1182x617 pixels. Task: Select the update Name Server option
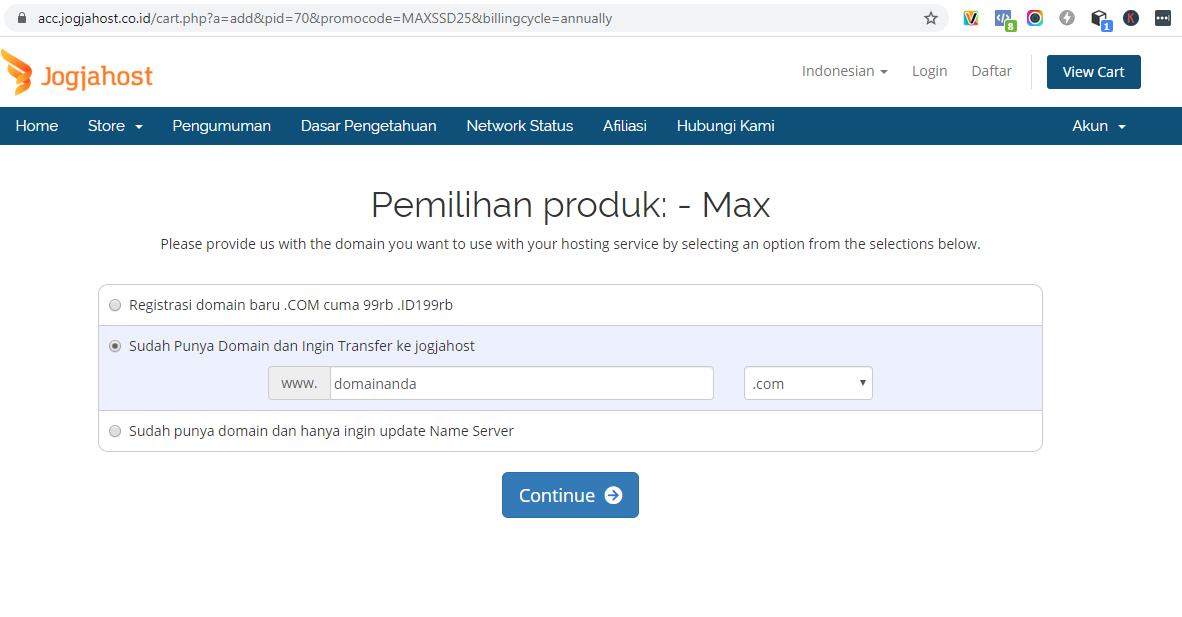(x=115, y=431)
